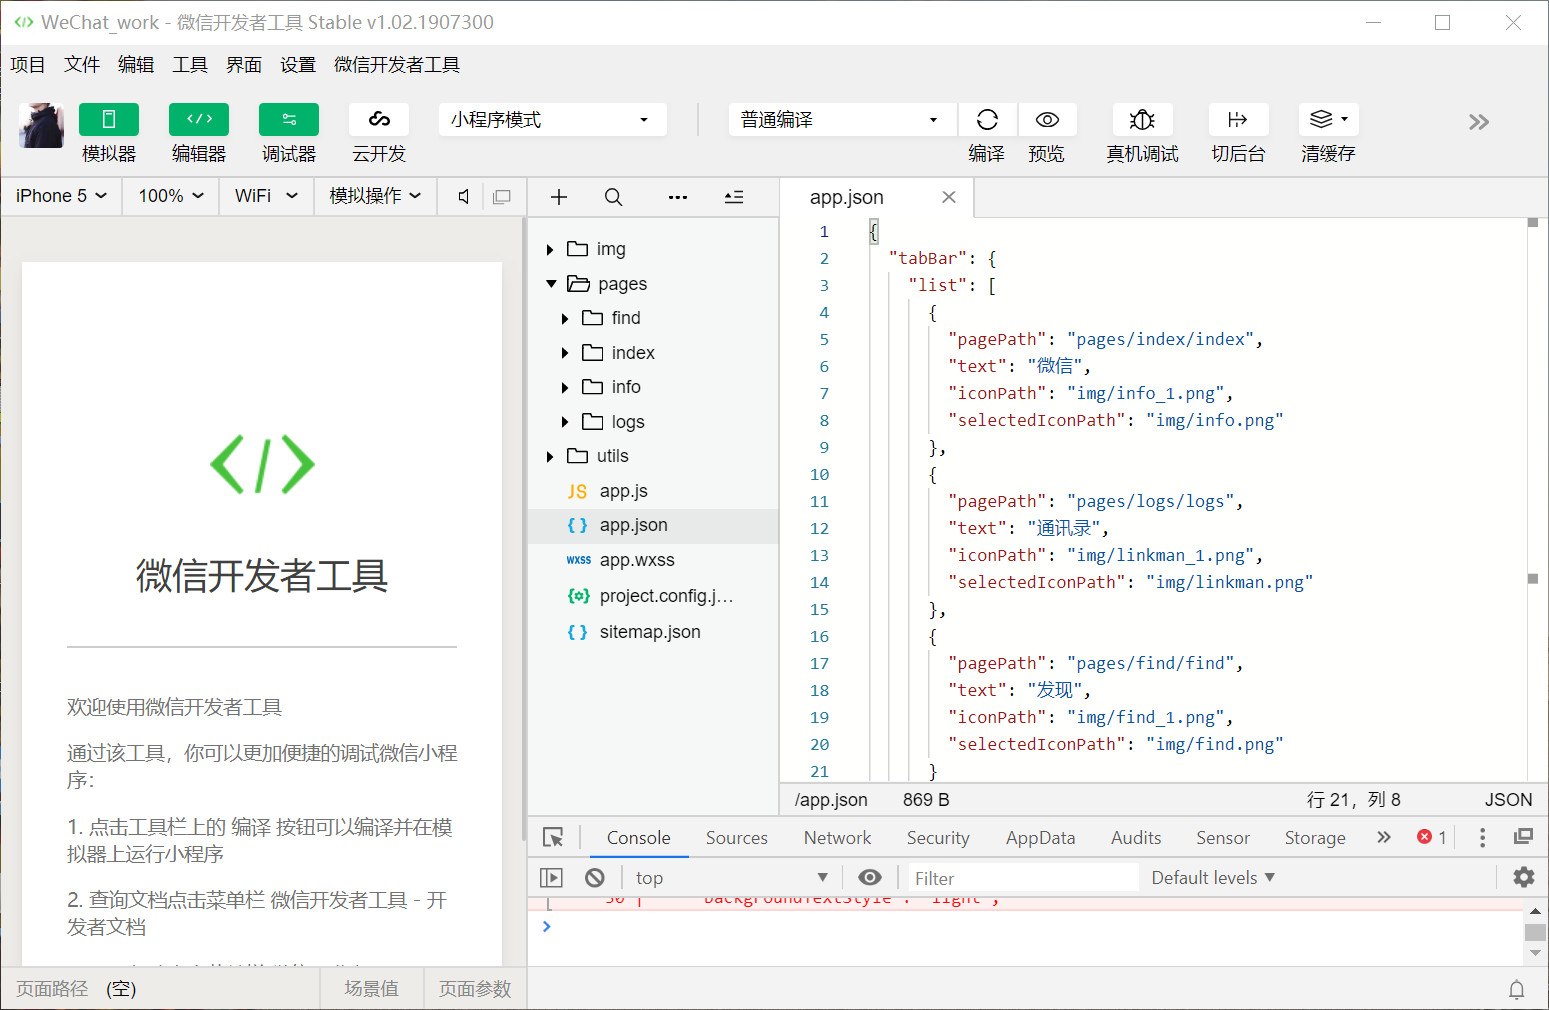Click the user avatar thumbnail

tap(41, 125)
